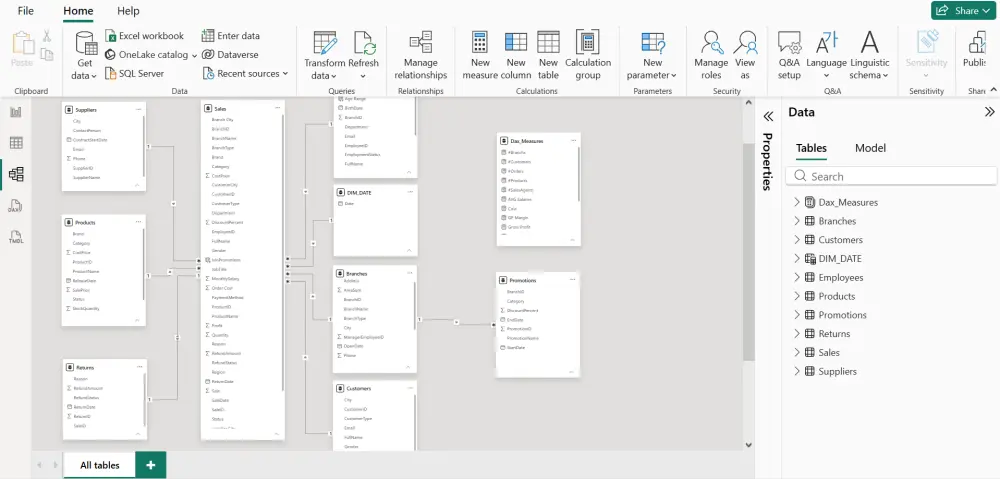Select the All tables layout tab
The height and width of the screenshot is (479, 1000).
click(x=99, y=465)
